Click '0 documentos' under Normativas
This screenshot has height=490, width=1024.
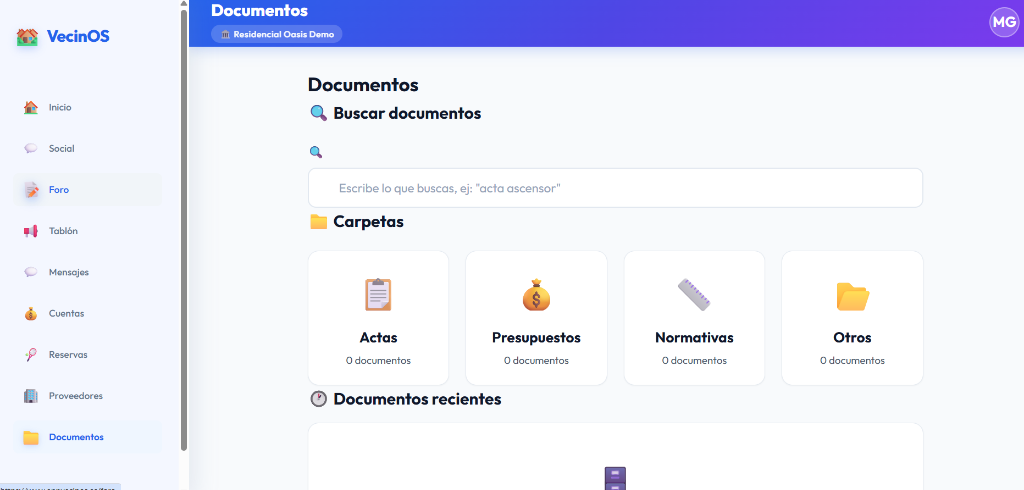point(694,361)
